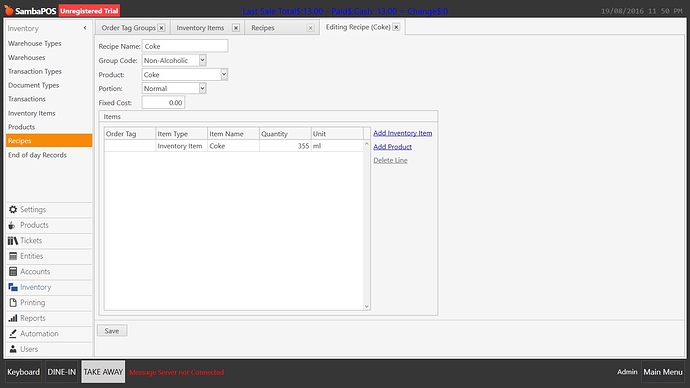Click the Item Name column header
The width and height of the screenshot is (690, 388).
click(x=233, y=134)
